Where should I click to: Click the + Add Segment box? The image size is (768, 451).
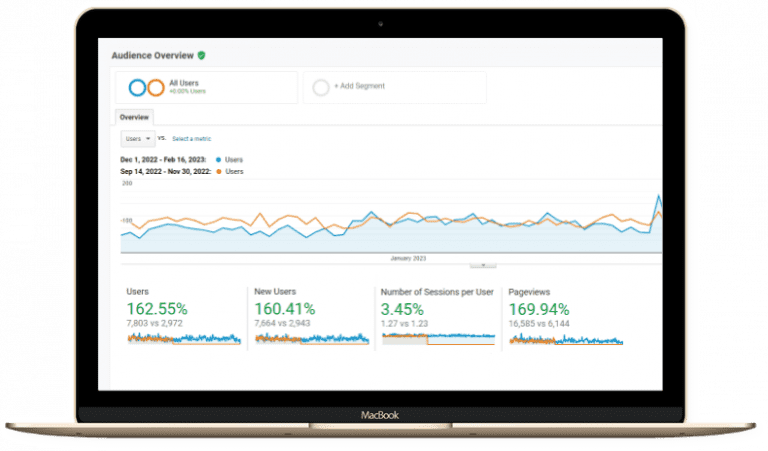pyautogui.click(x=394, y=87)
